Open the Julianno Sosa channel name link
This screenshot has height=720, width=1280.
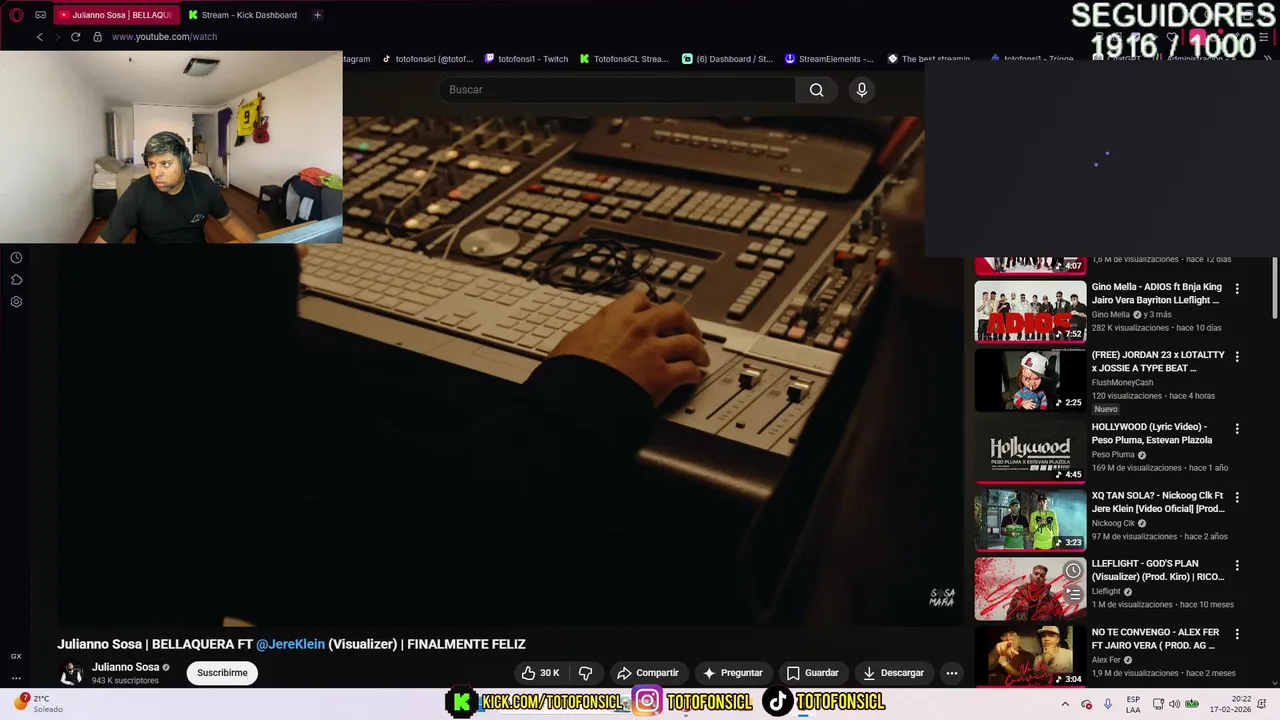(126, 667)
